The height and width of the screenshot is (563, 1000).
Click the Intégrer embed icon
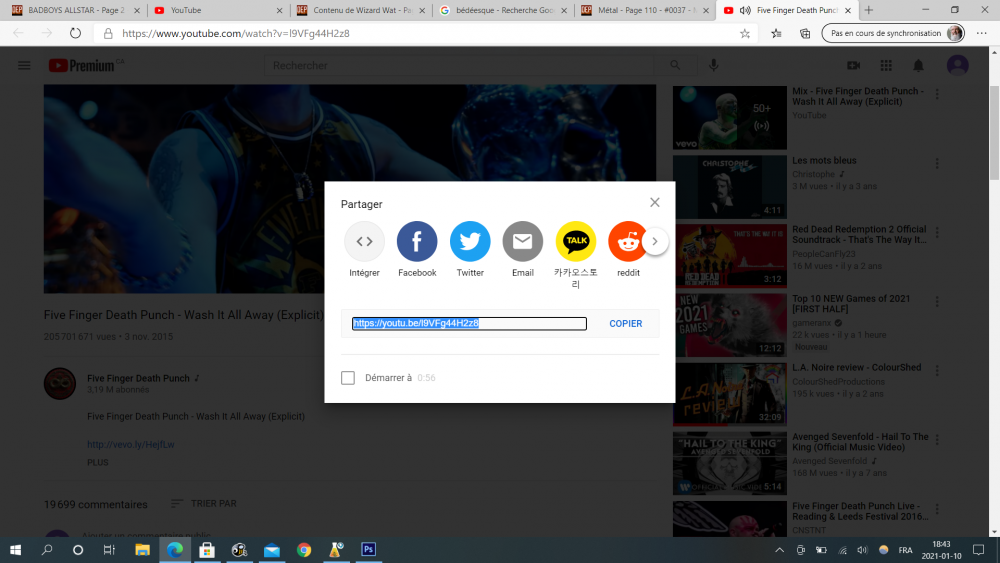364,241
